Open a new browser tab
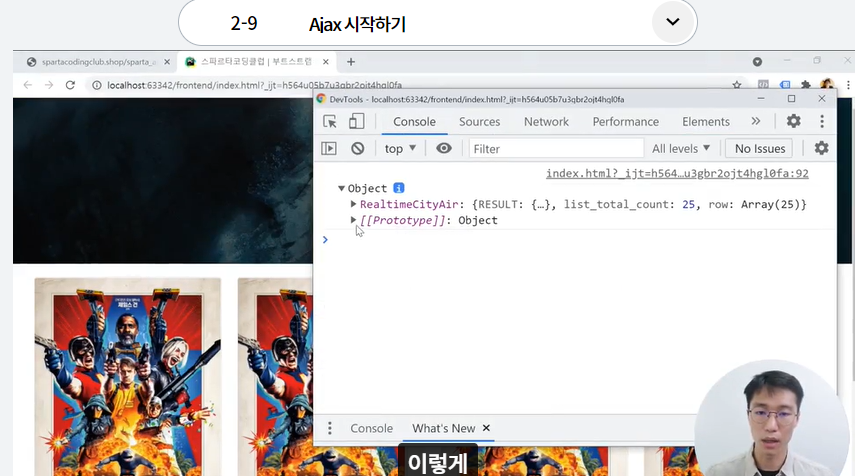Image resolution: width=855 pixels, height=476 pixels. (351, 62)
